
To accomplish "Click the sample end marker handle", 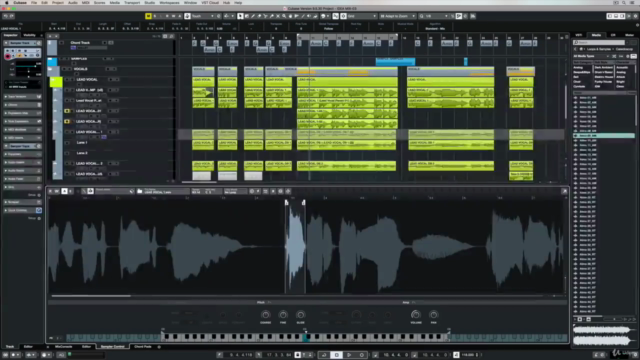I will pyautogui.click(x=303, y=202).
